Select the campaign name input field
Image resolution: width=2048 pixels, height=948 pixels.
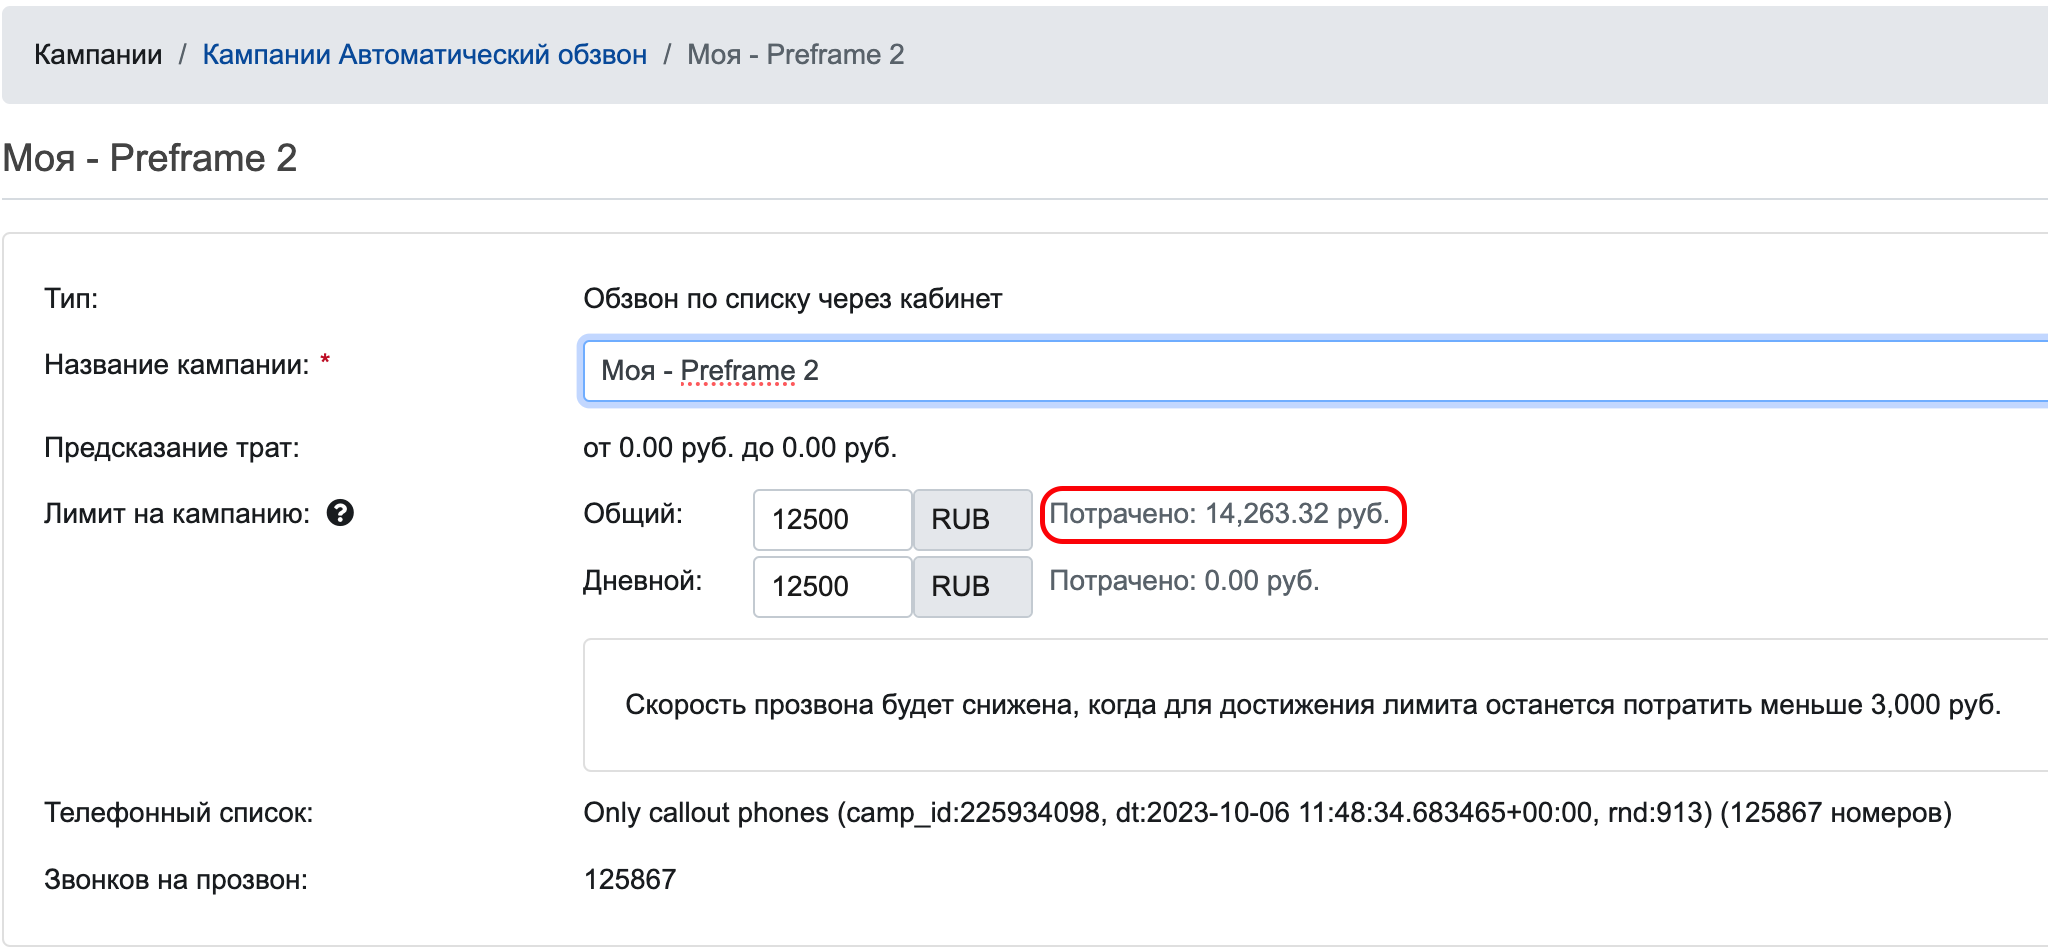tap(1100, 370)
